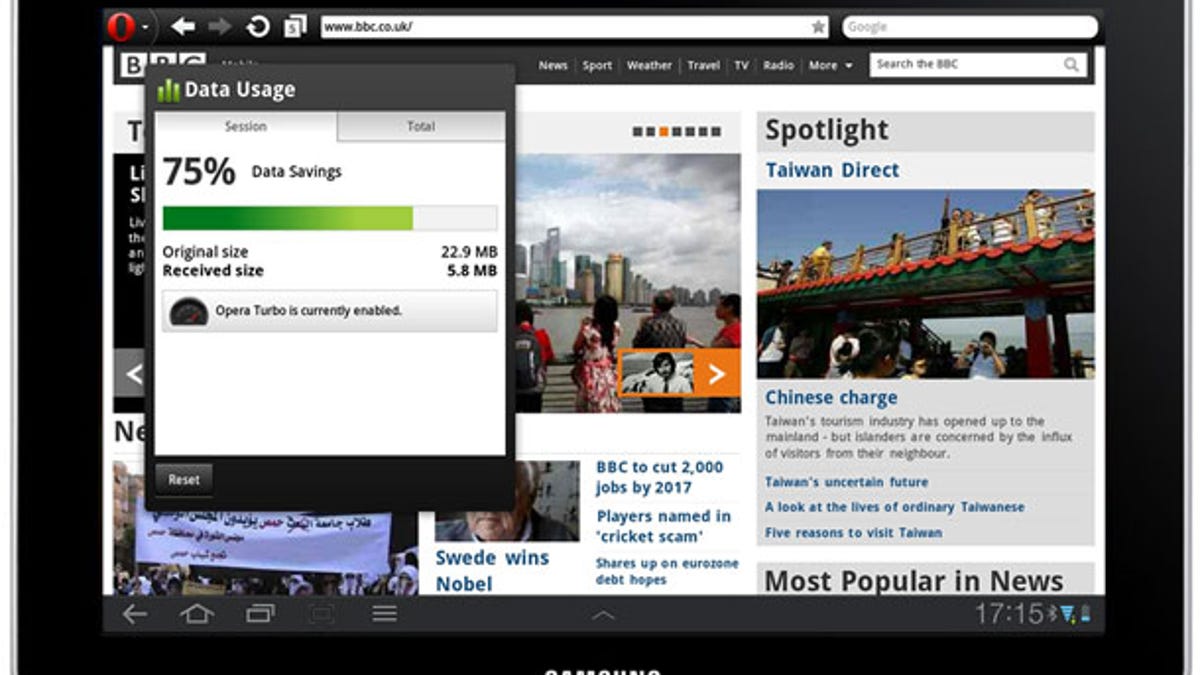Advance the photo carousel with the next arrow
The width and height of the screenshot is (1200, 675).
tap(716, 373)
